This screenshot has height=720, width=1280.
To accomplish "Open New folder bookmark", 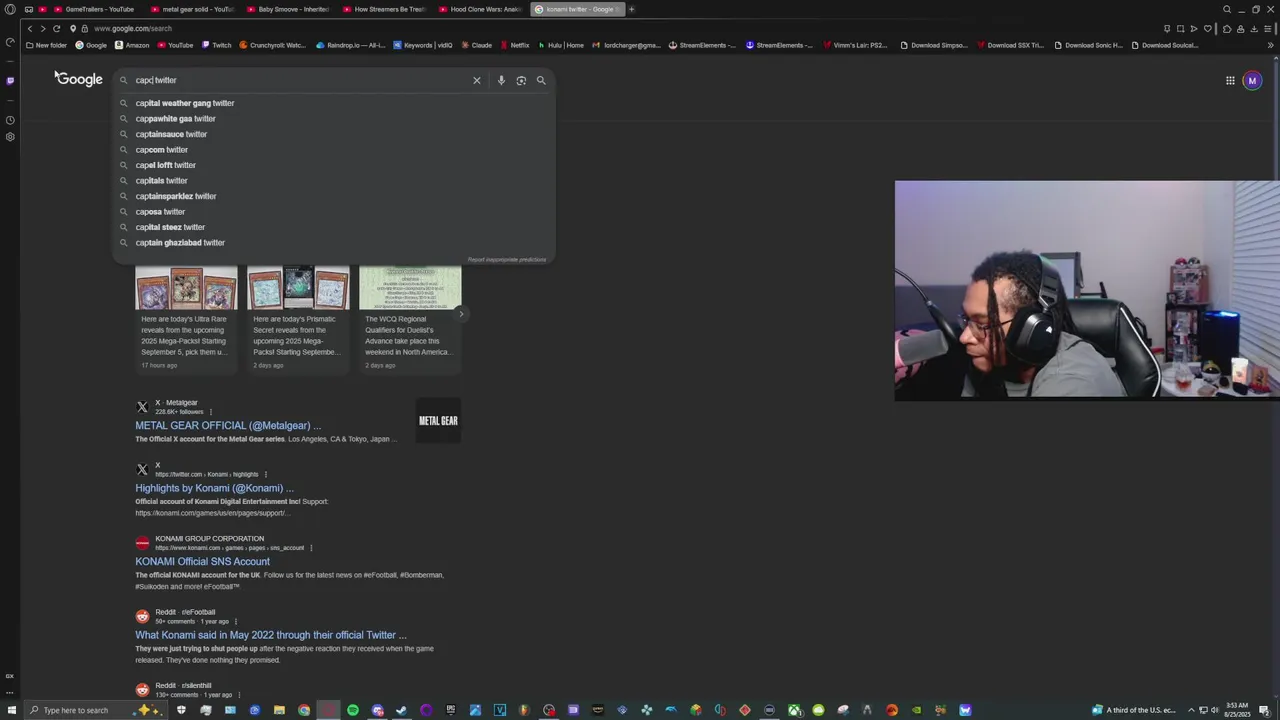I will (x=46, y=45).
